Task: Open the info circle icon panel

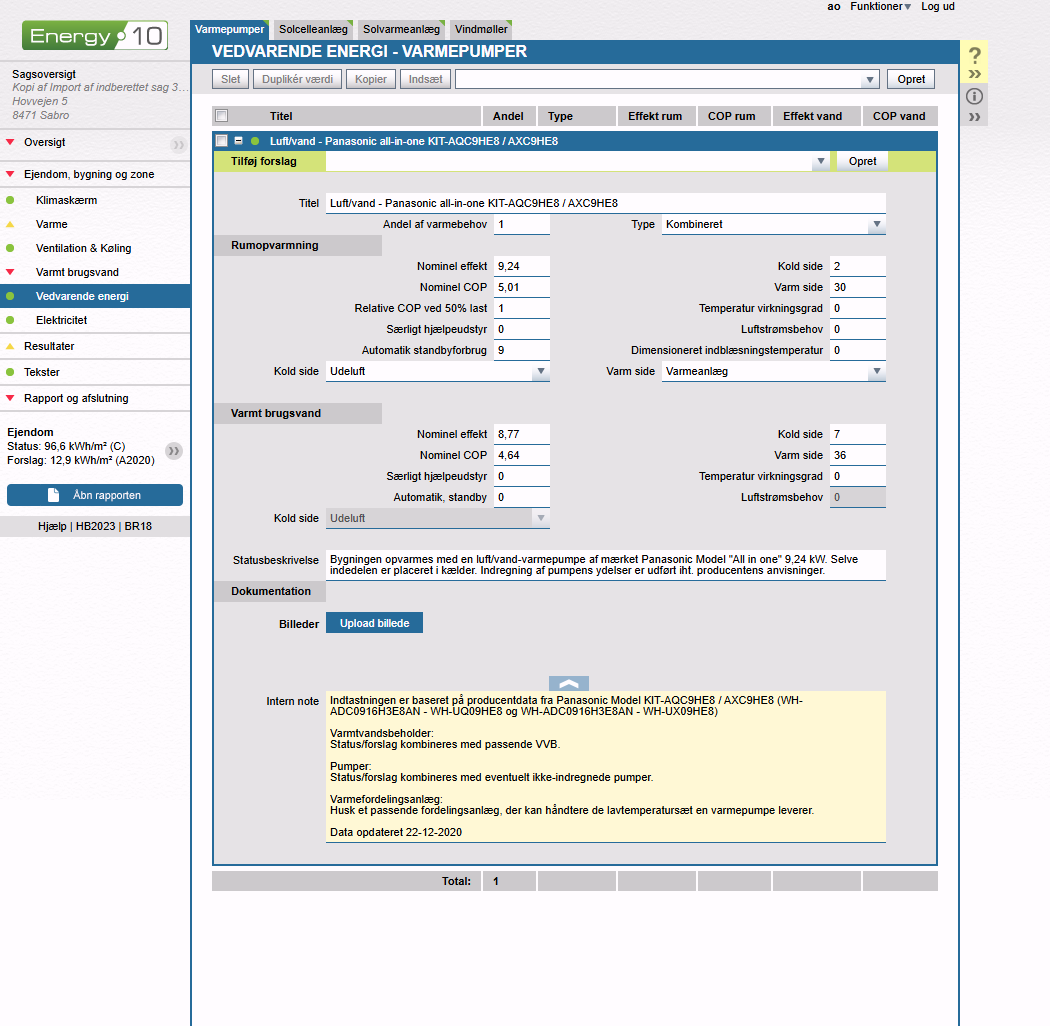Action: point(975,97)
